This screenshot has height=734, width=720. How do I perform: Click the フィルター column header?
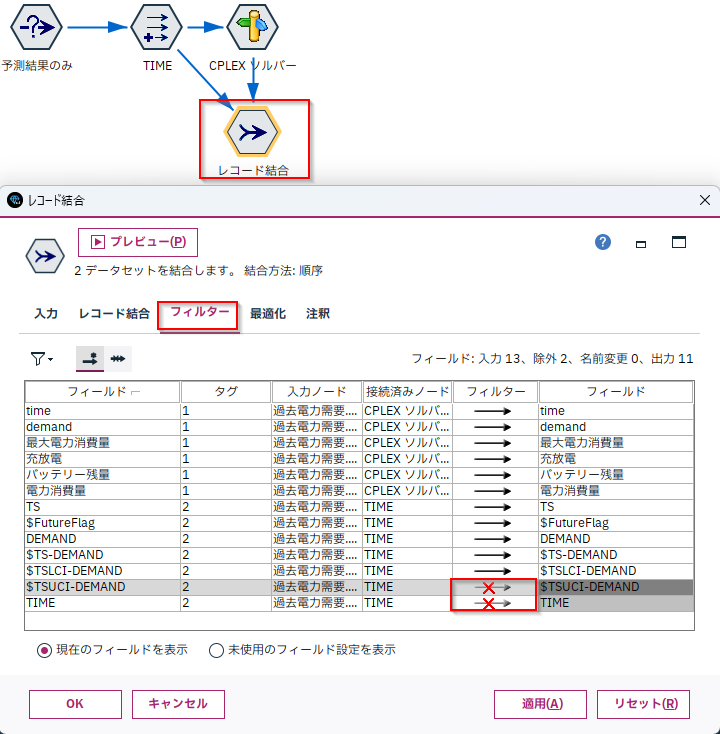coord(496,392)
